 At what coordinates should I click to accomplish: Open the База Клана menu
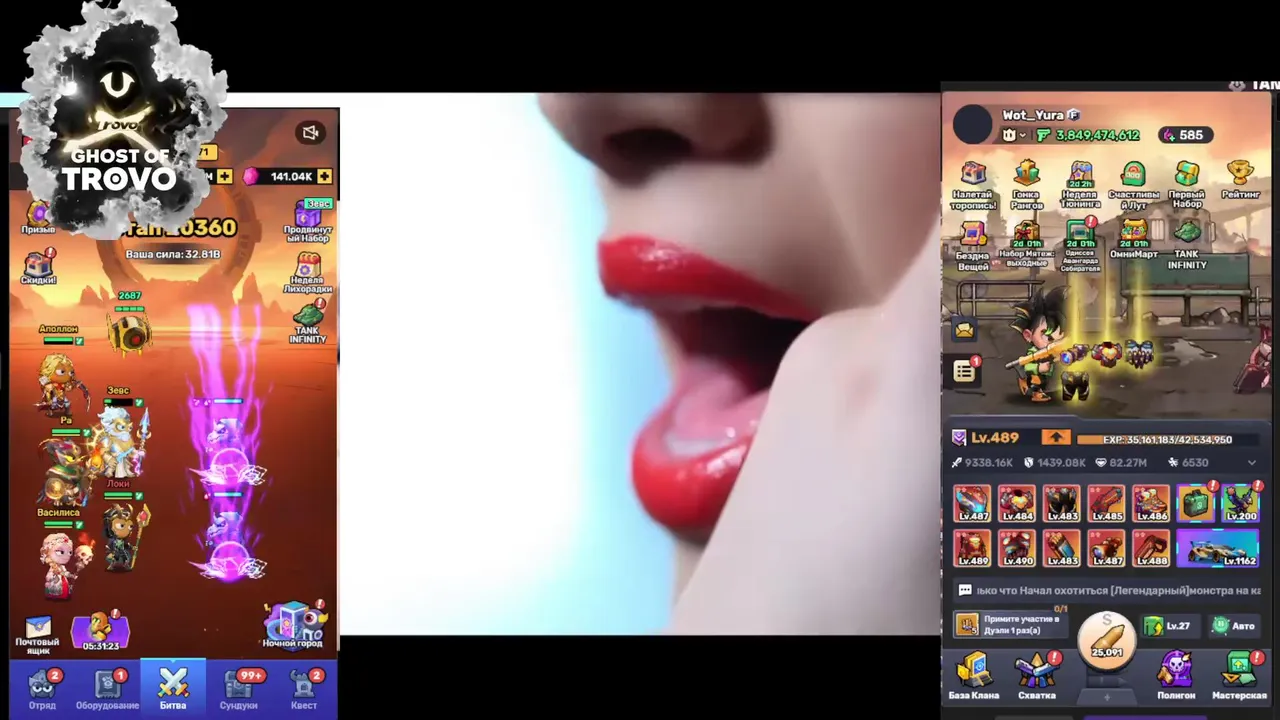point(973,676)
